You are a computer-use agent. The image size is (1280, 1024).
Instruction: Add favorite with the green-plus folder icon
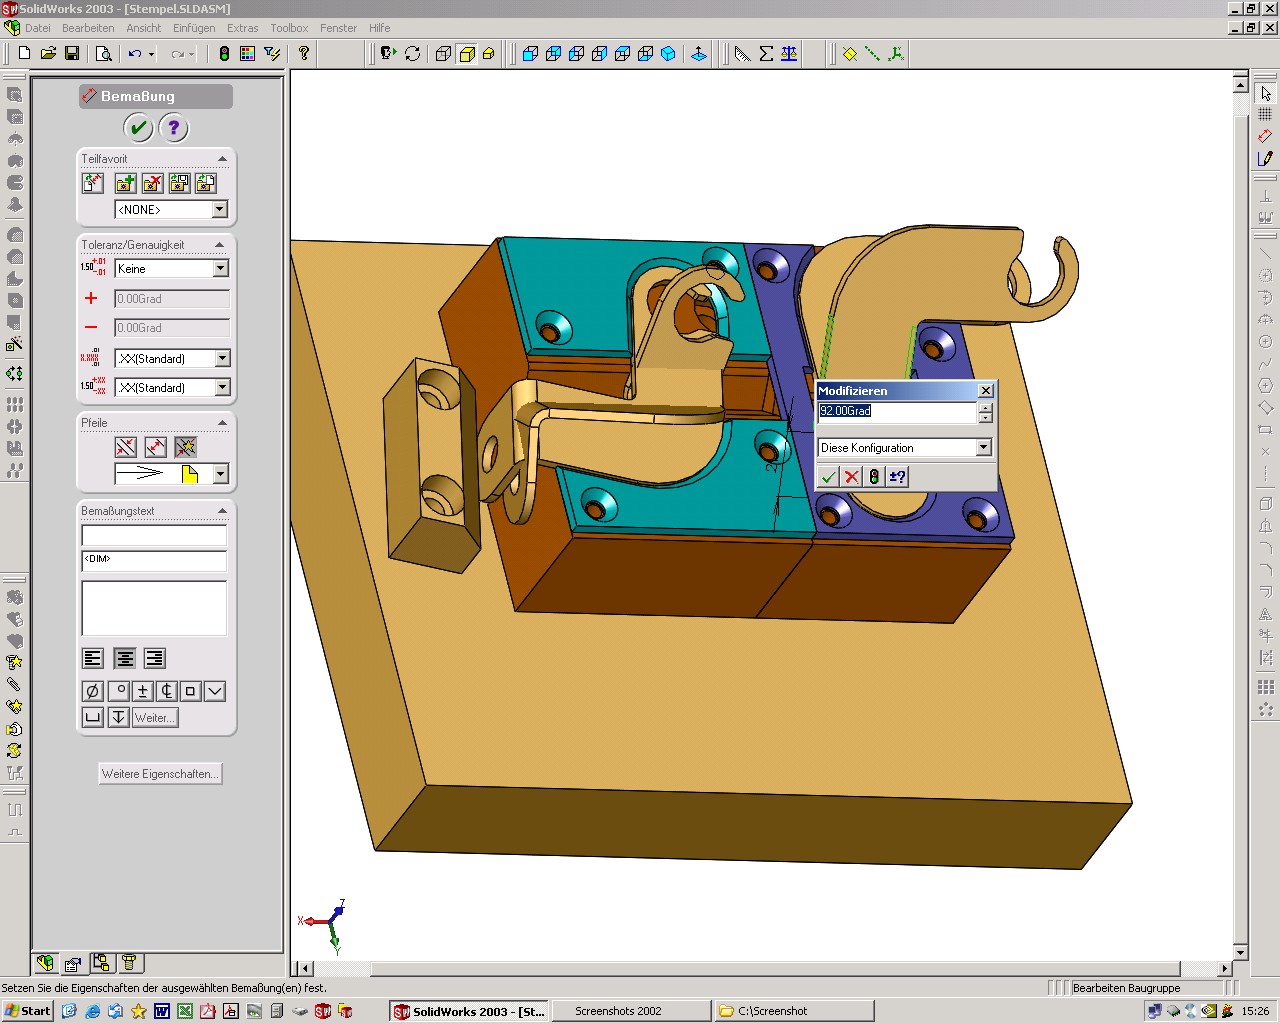pos(124,183)
